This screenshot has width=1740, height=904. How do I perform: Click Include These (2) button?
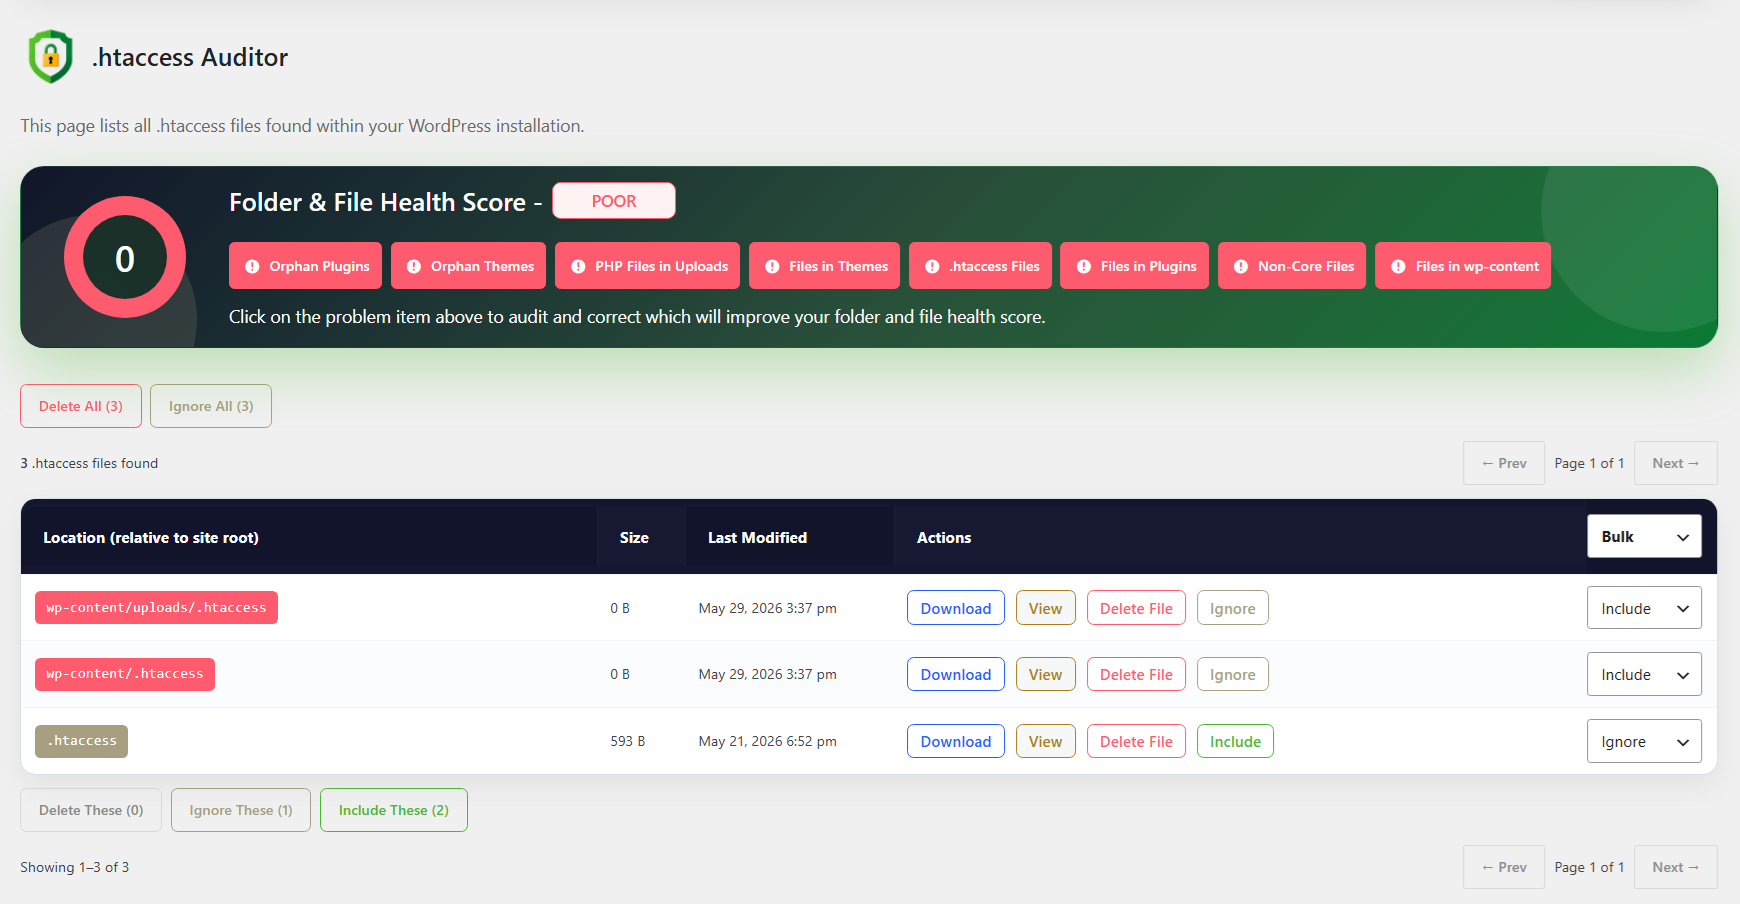(394, 810)
